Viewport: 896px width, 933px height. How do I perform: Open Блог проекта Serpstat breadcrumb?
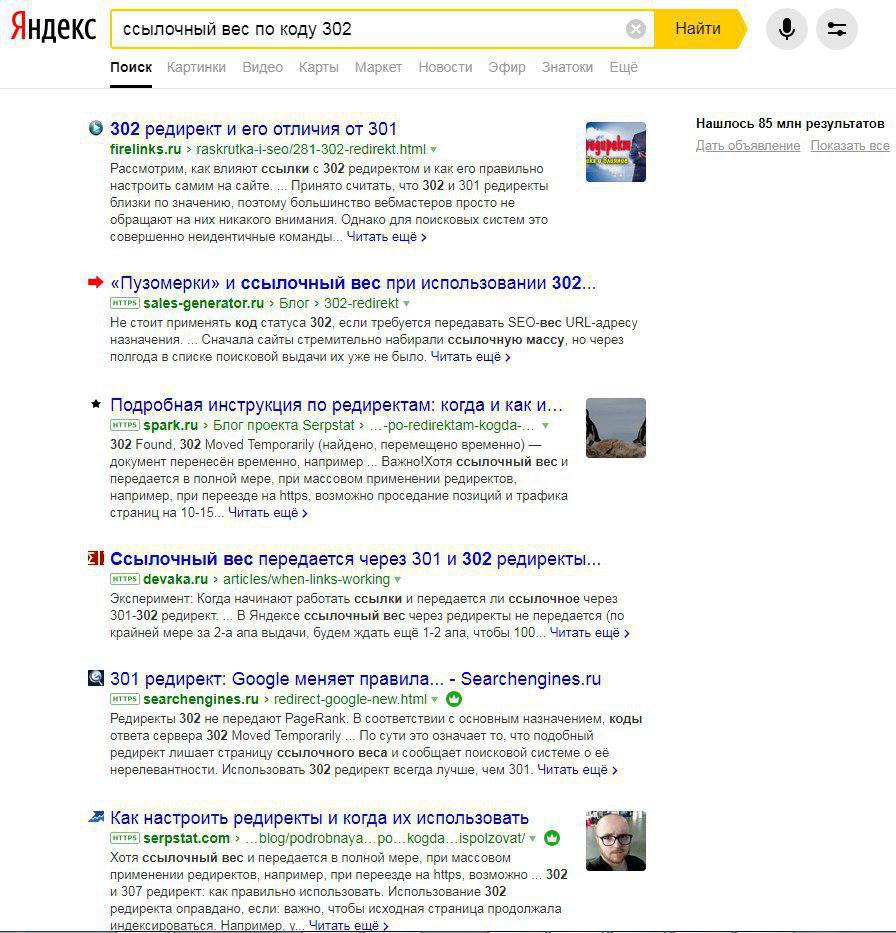tap(283, 425)
